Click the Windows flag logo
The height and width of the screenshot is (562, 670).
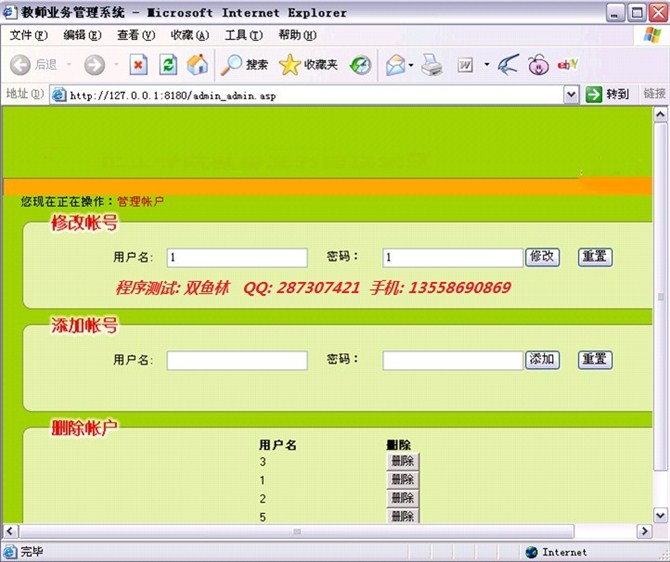coord(652,35)
